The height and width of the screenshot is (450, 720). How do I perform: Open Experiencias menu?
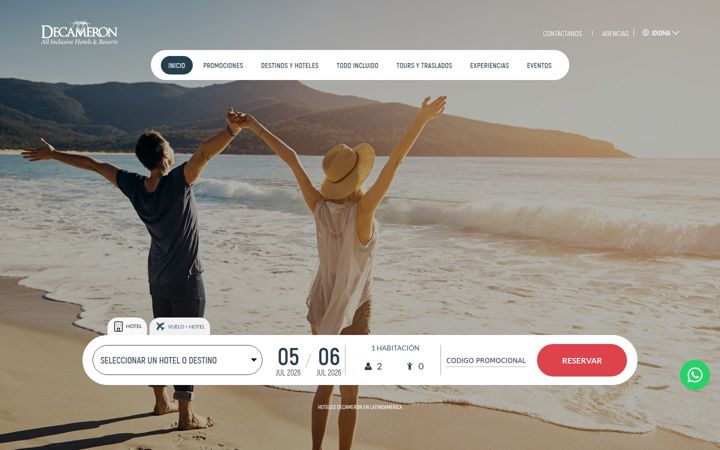489,66
